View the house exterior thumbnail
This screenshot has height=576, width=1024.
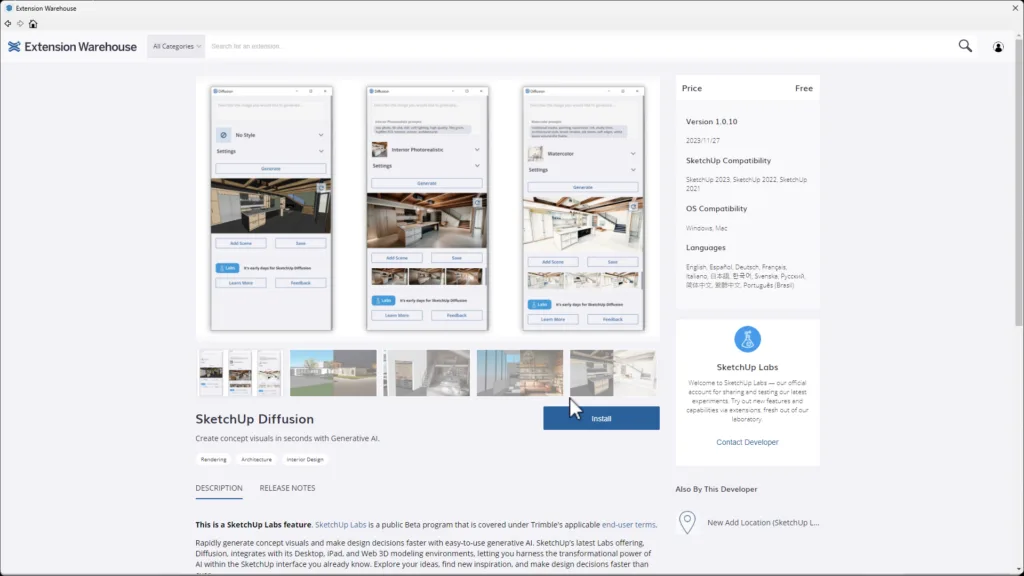[x=333, y=373]
